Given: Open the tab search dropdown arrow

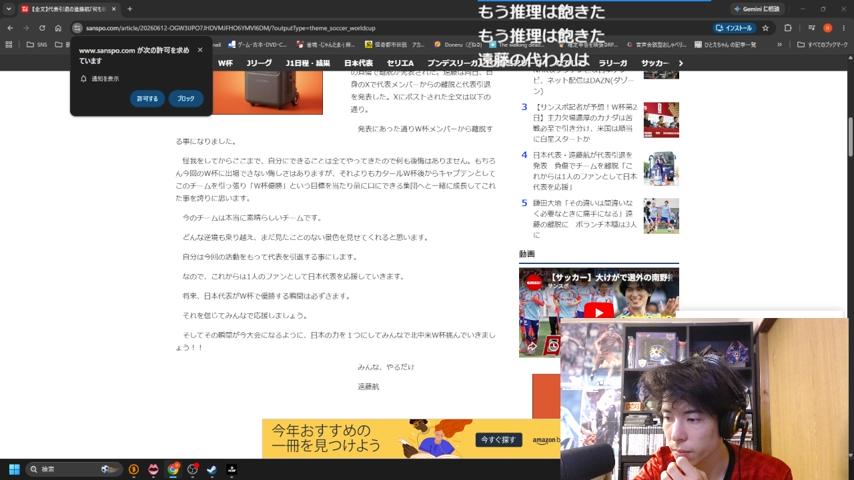Looking at the screenshot, I should [9, 9].
